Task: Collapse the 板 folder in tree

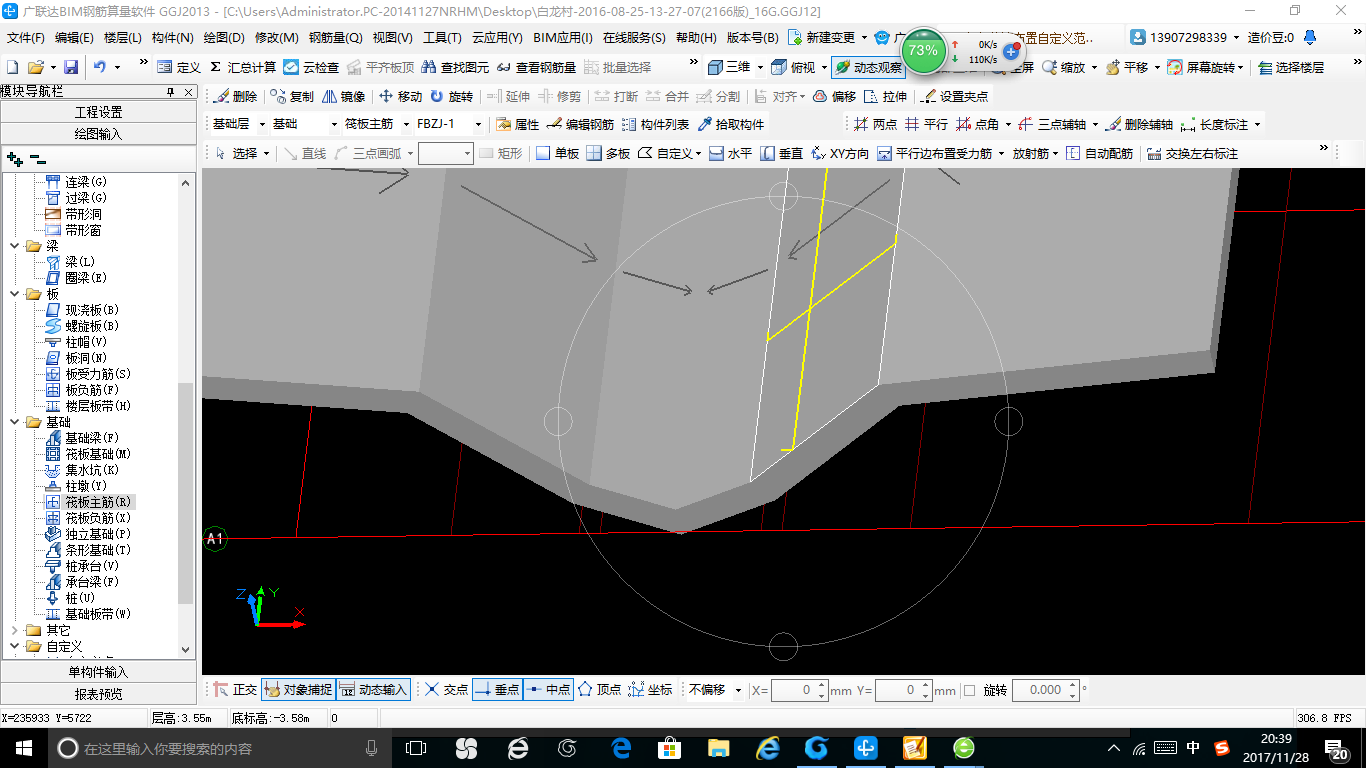Action: [x=14, y=294]
